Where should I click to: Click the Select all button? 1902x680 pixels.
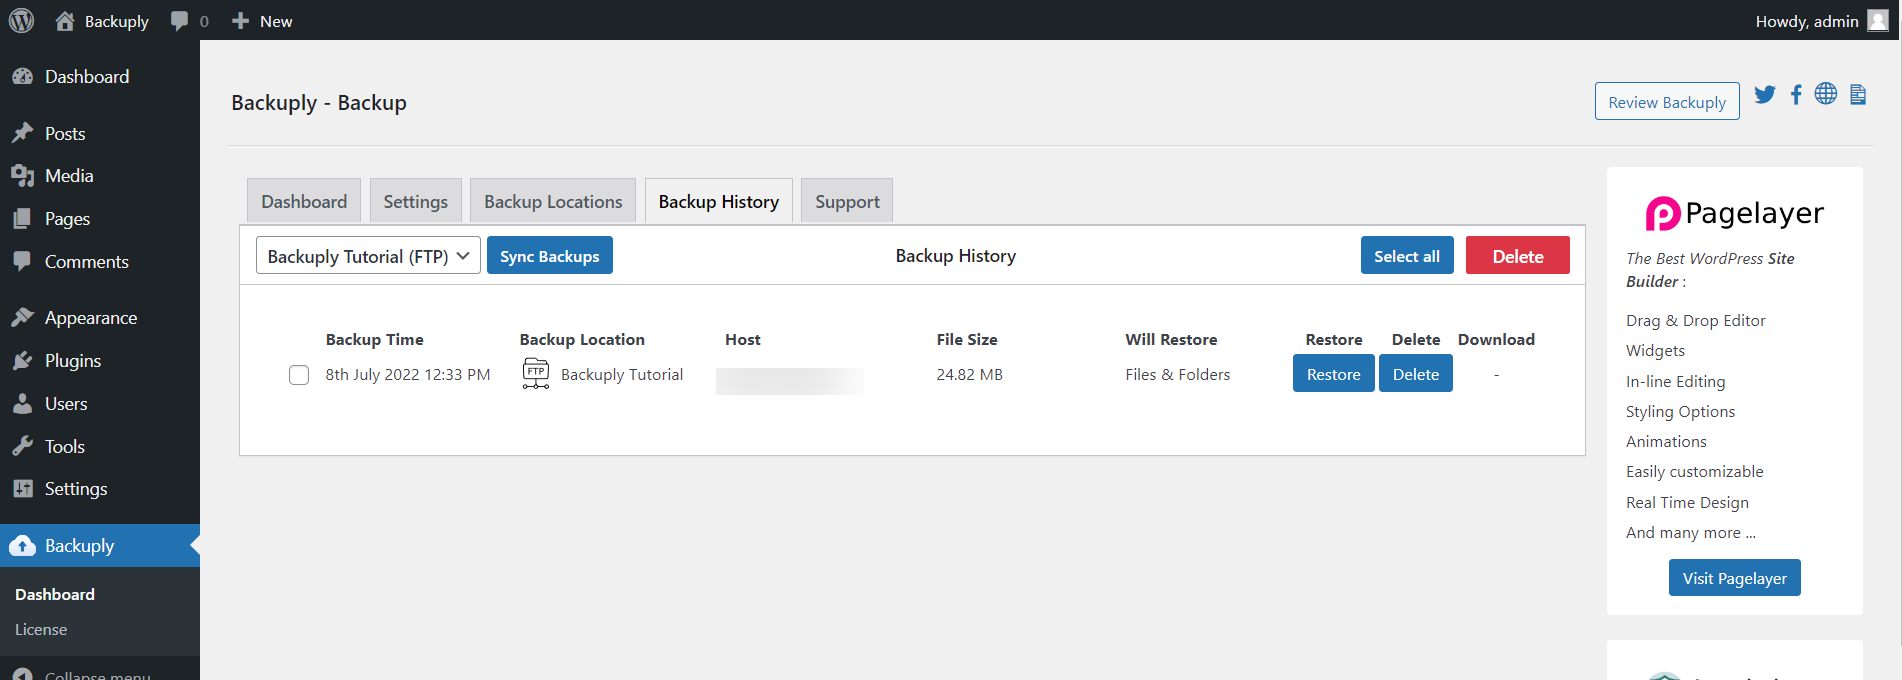pos(1407,256)
